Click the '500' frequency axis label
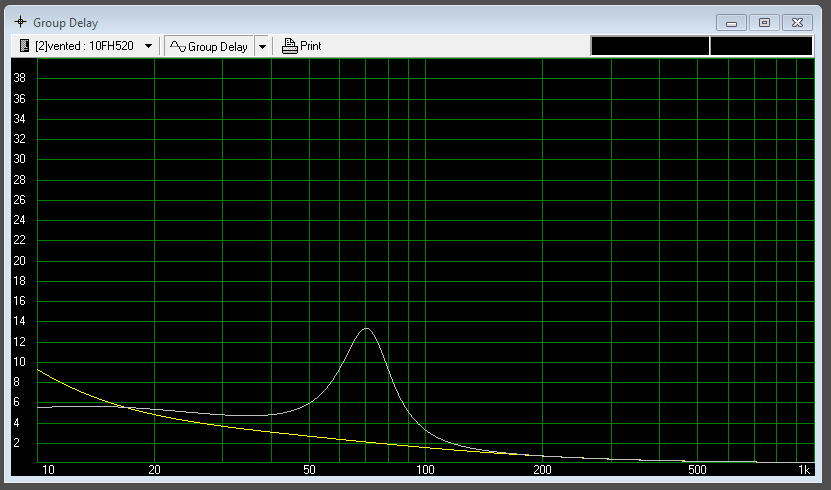 click(x=697, y=470)
